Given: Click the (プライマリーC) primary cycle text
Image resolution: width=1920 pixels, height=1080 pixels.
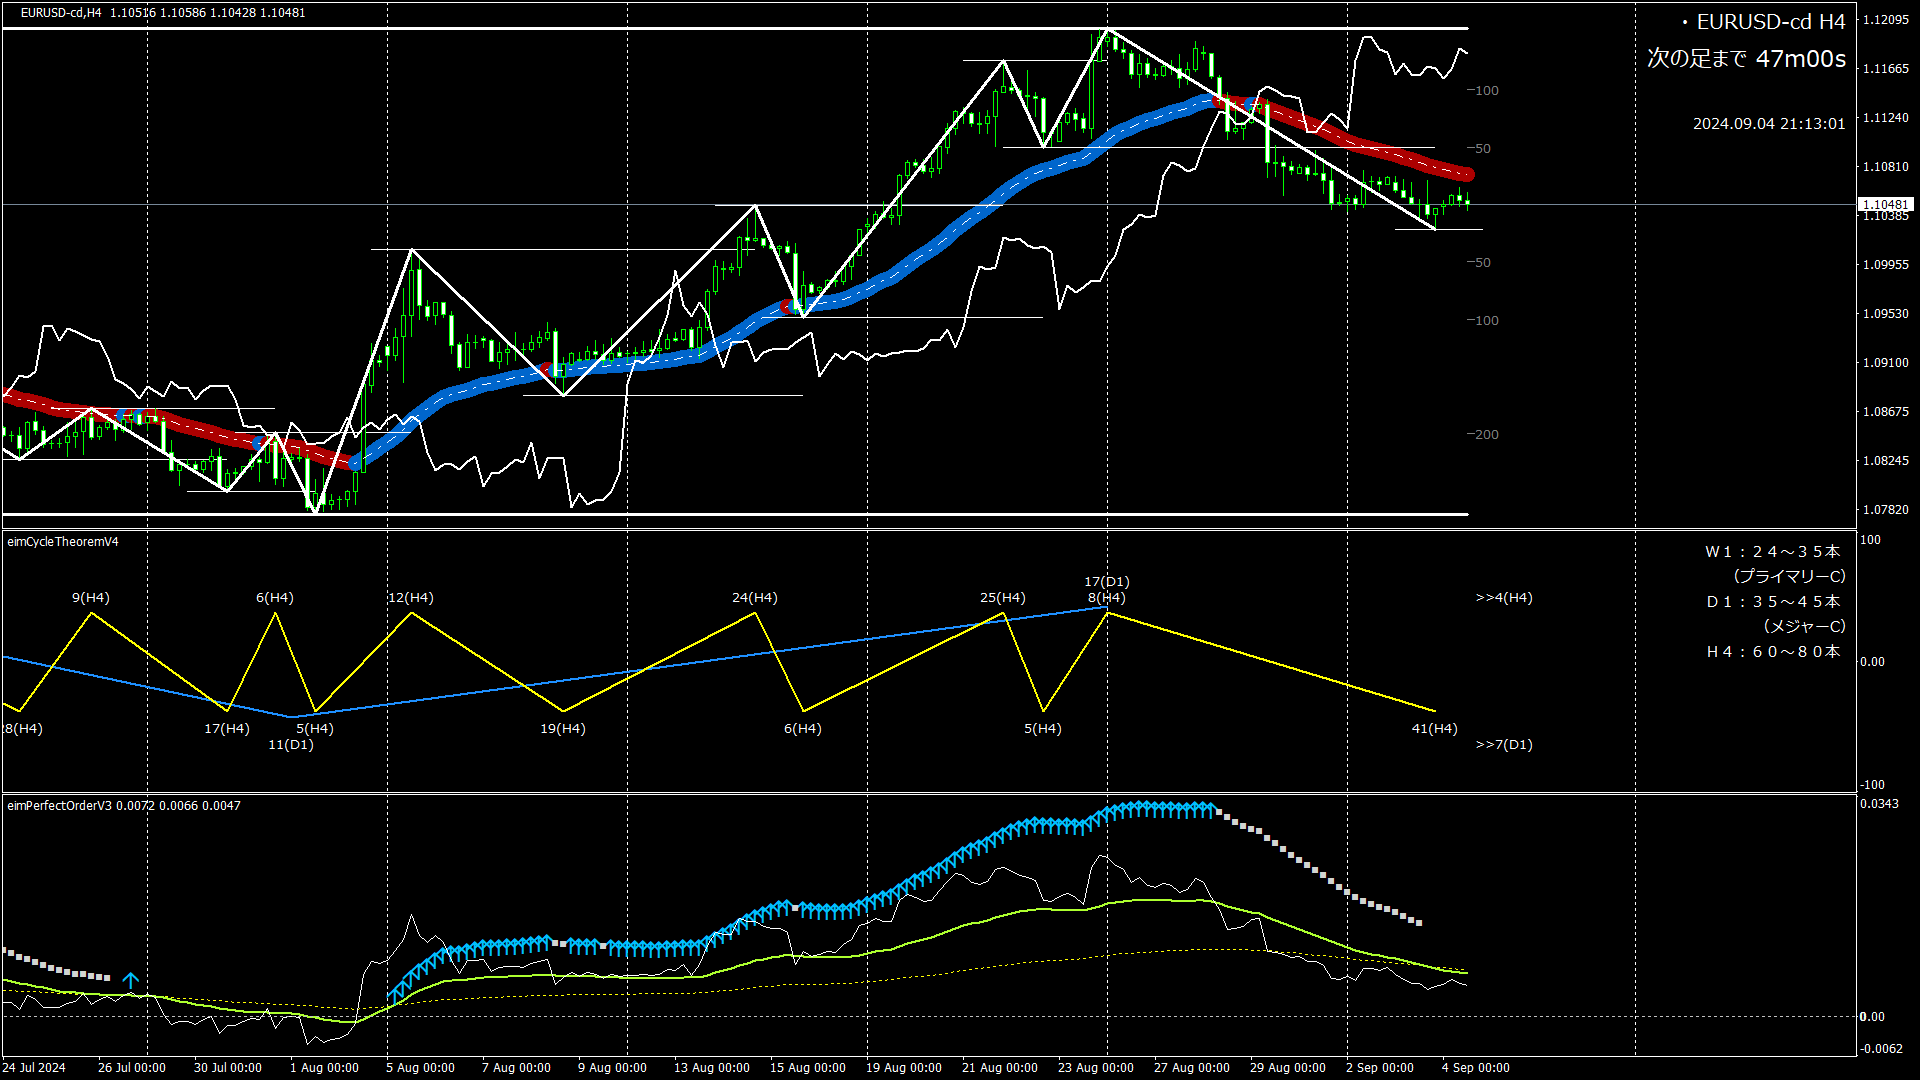Looking at the screenshot, I should pyautogui.click(x=1789, y=577).
